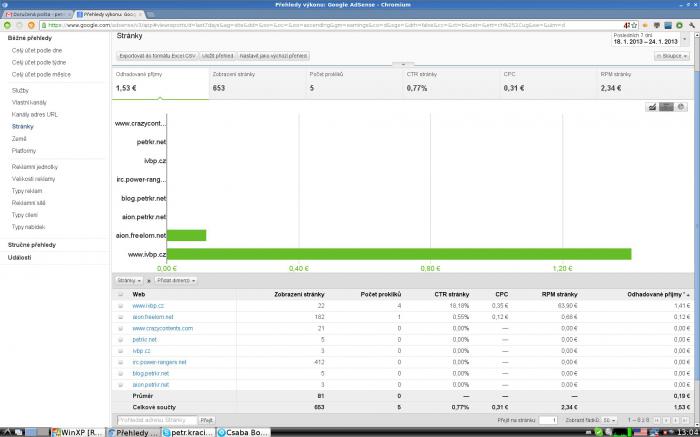Open the Stránky dimension dropdown
The image size is (700, 437).
pyautogui.click(x=129, y=281)
